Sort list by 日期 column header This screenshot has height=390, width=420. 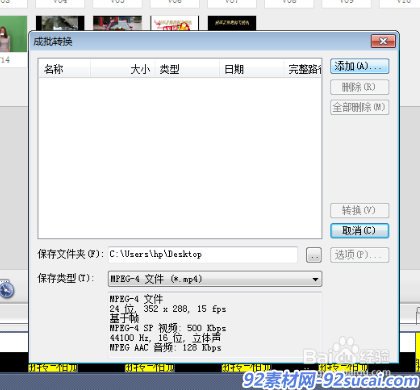(252, 69)
